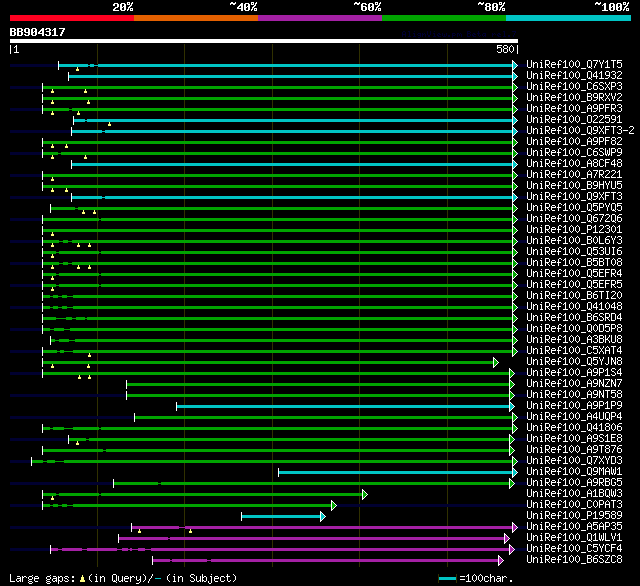Screen dimensions: 640x586
Task: Click the red 20% legend segment
Action: [x=72, y=18]
